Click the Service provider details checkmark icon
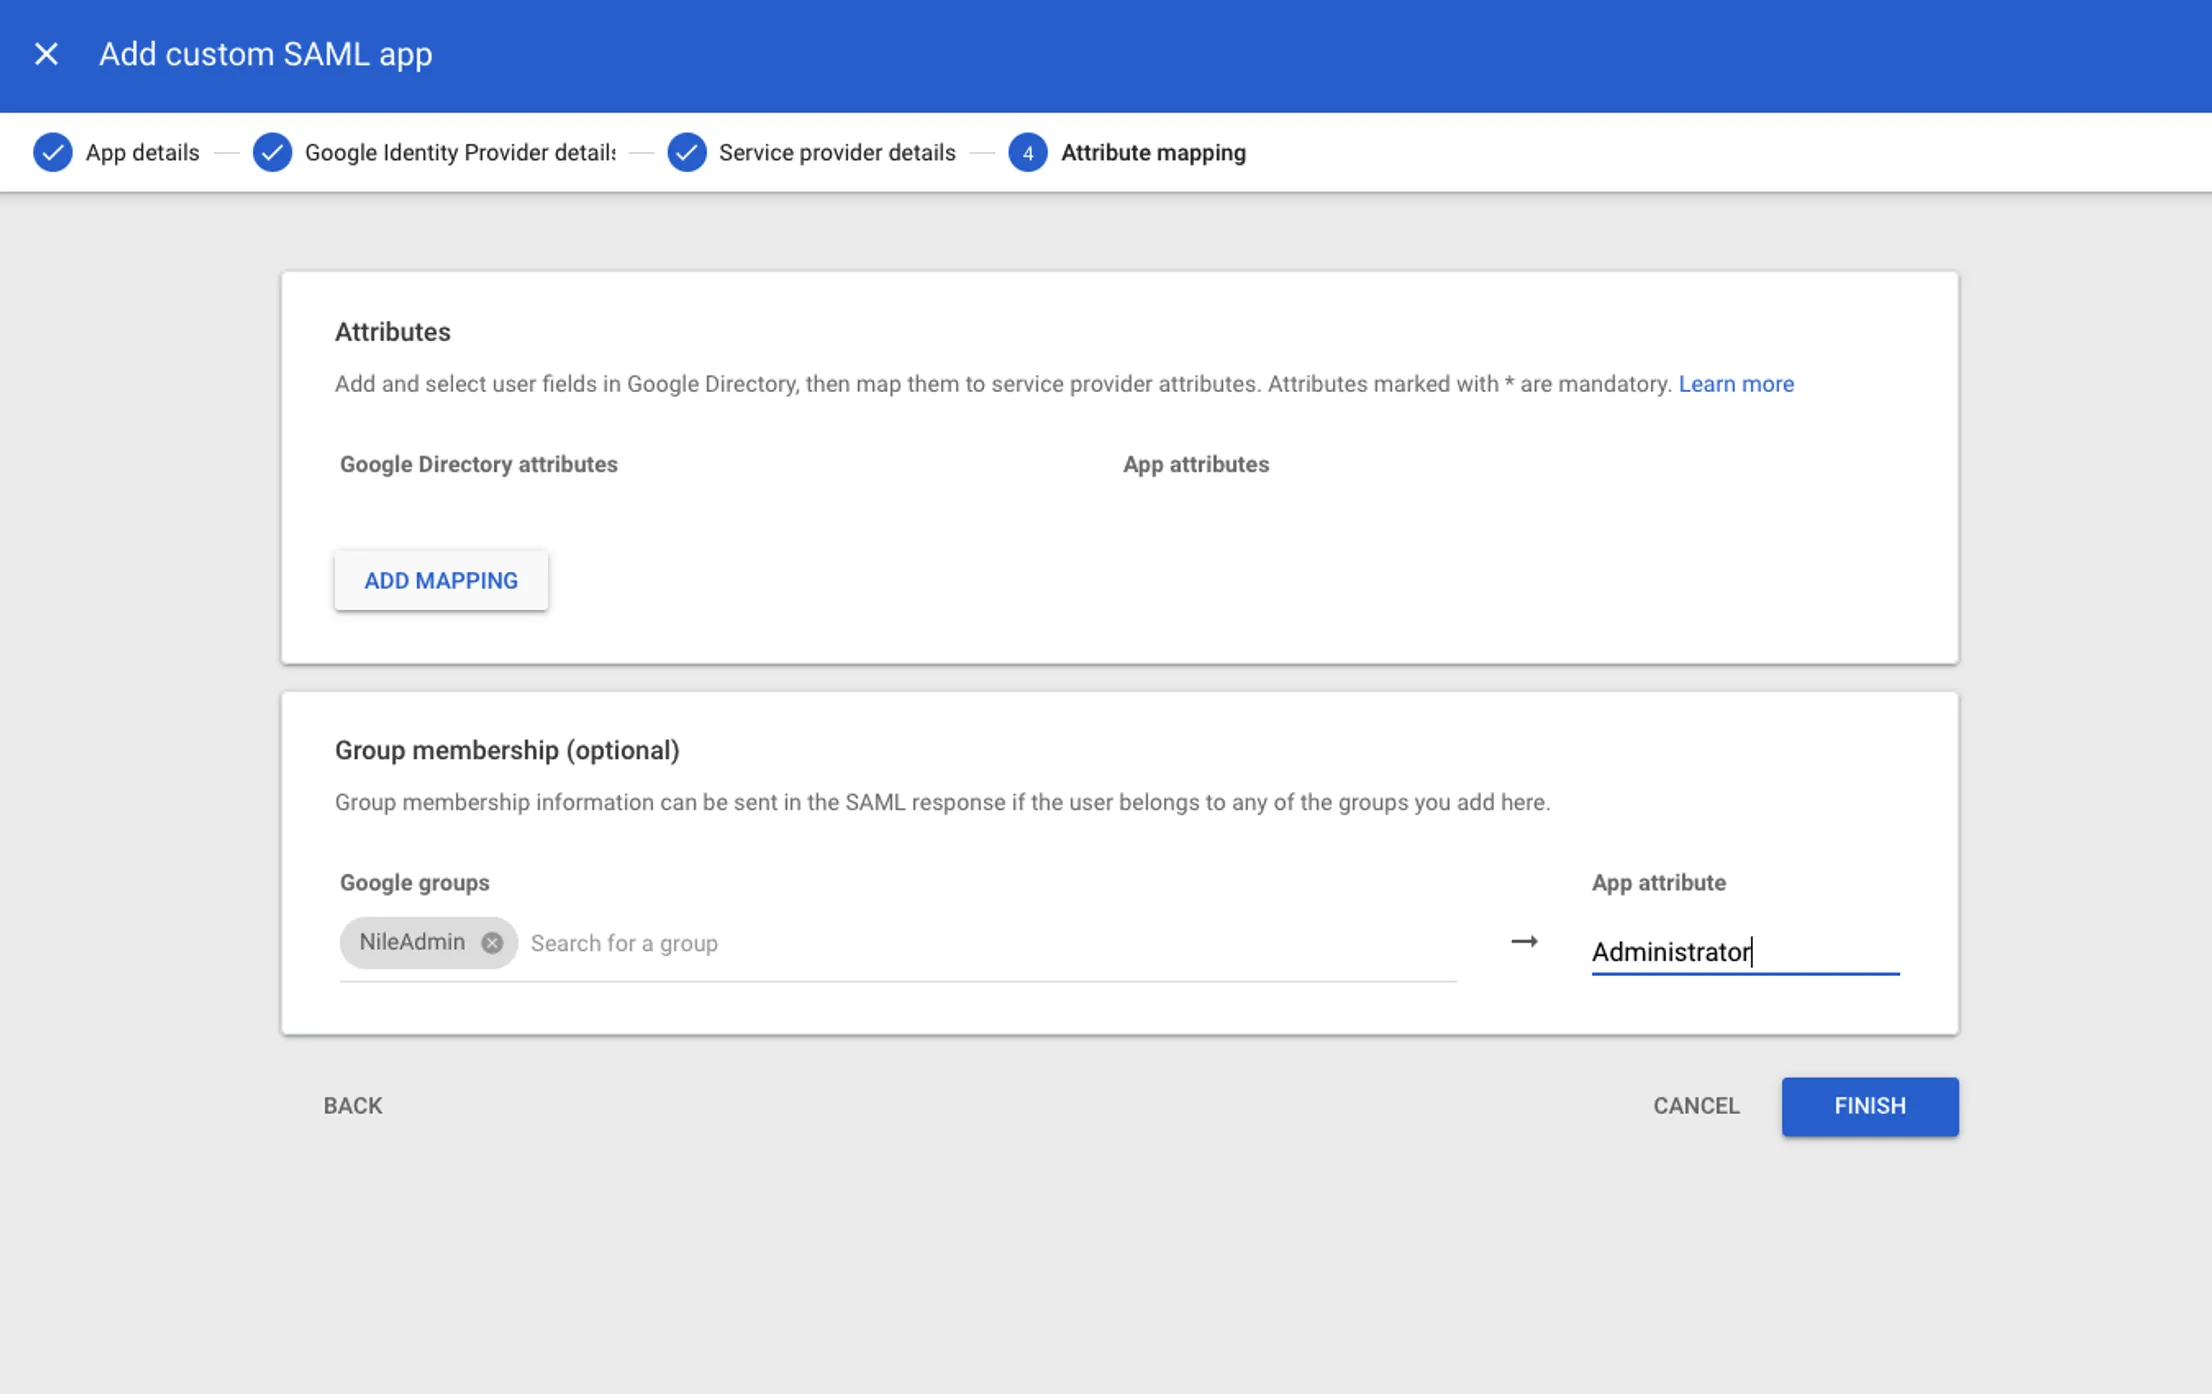2212x1394 pixels. coord(687,153)
